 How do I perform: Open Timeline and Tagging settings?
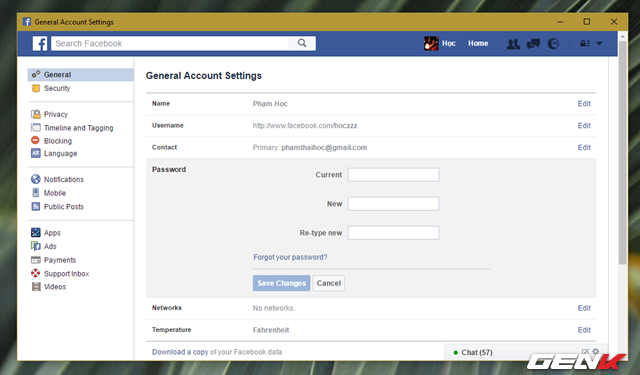pyautogui.click(x=78, y=128)
